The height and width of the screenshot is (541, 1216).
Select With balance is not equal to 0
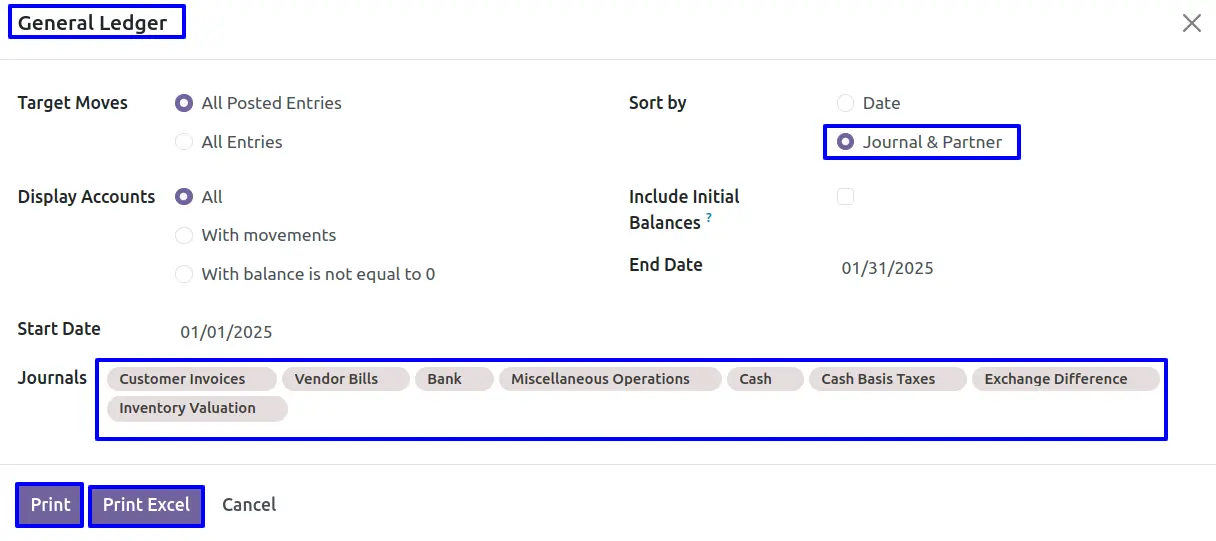point(184,274)
